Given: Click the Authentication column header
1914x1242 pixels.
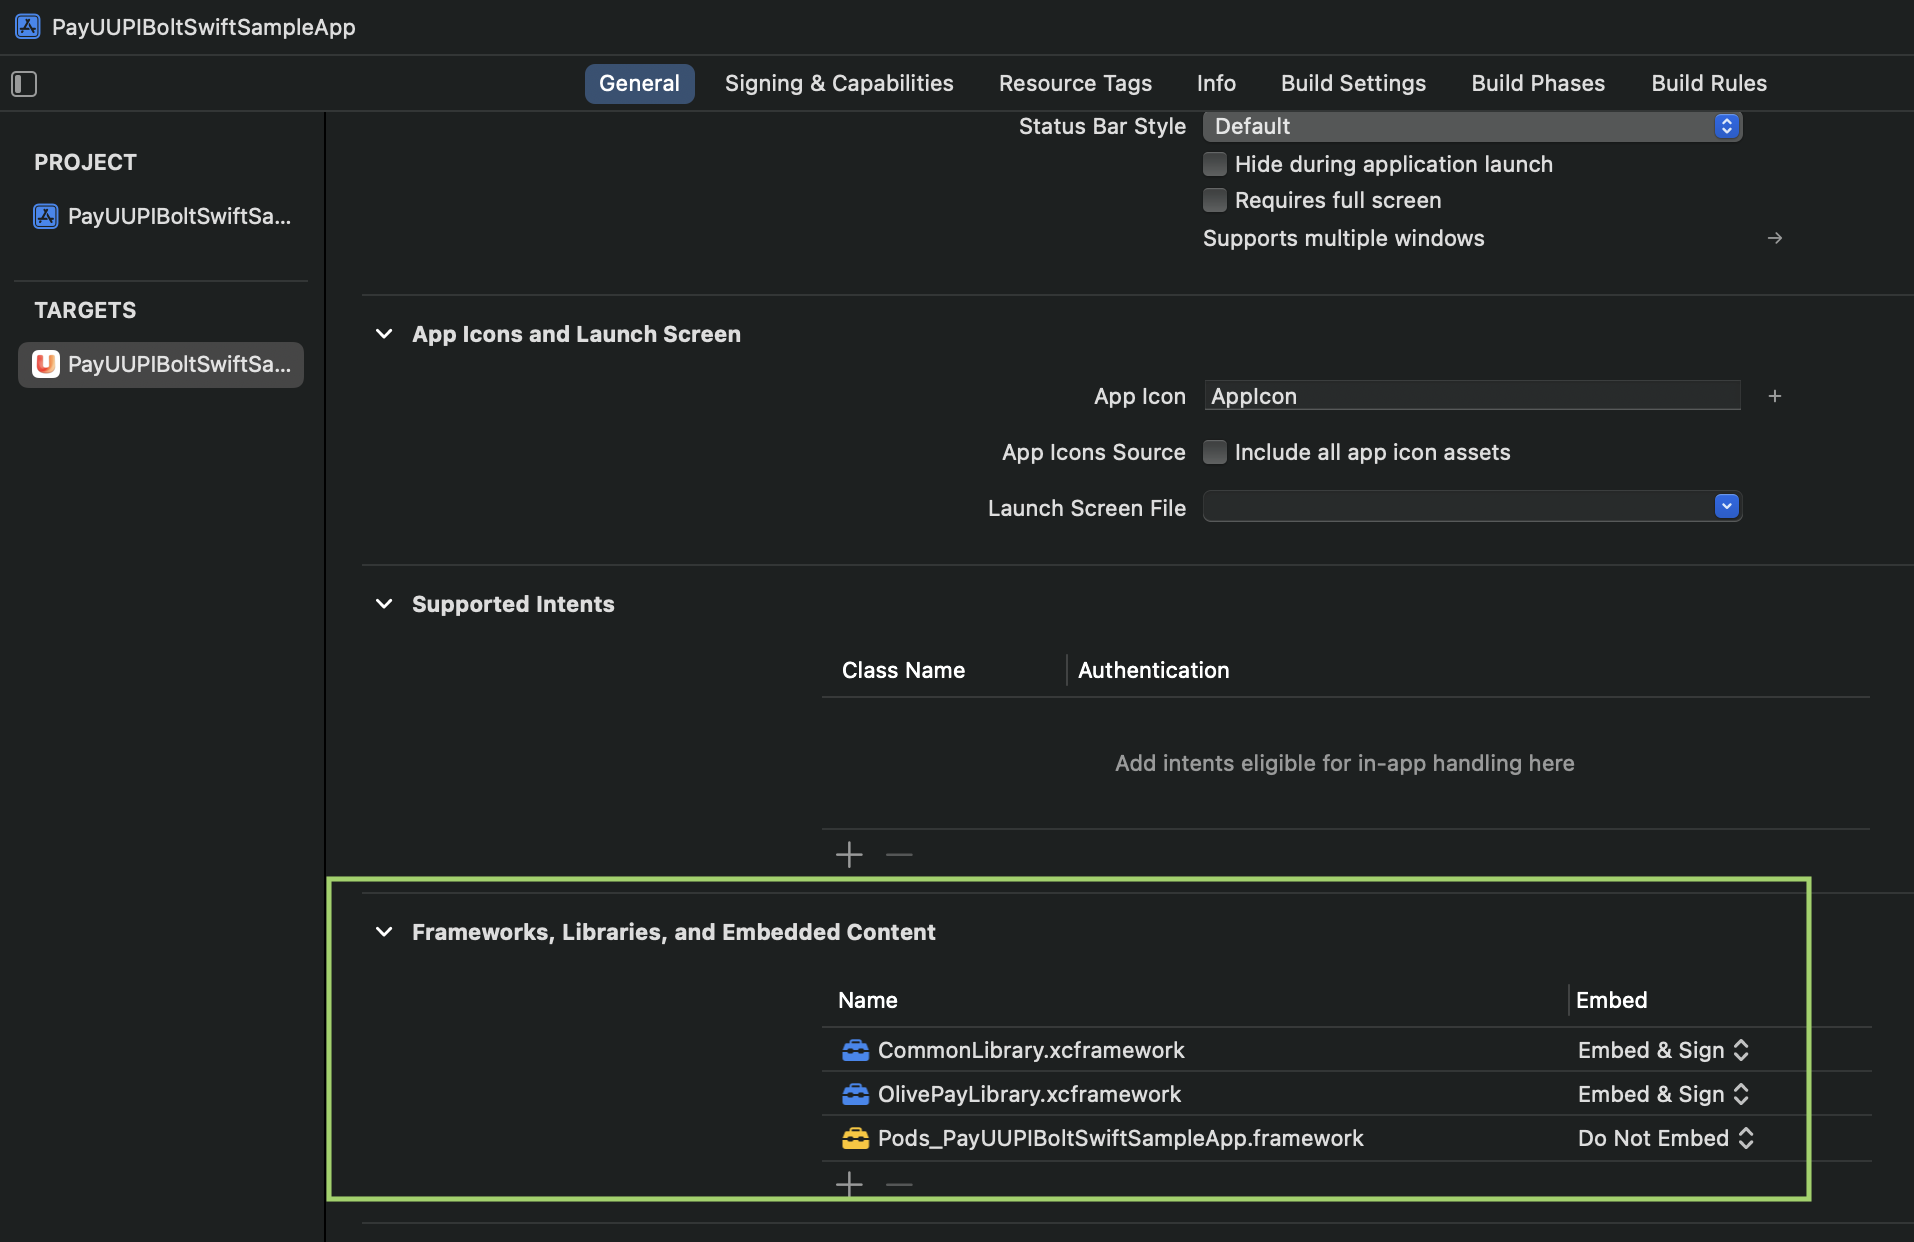Looking at the screenshot, I should pos(1153,670).
